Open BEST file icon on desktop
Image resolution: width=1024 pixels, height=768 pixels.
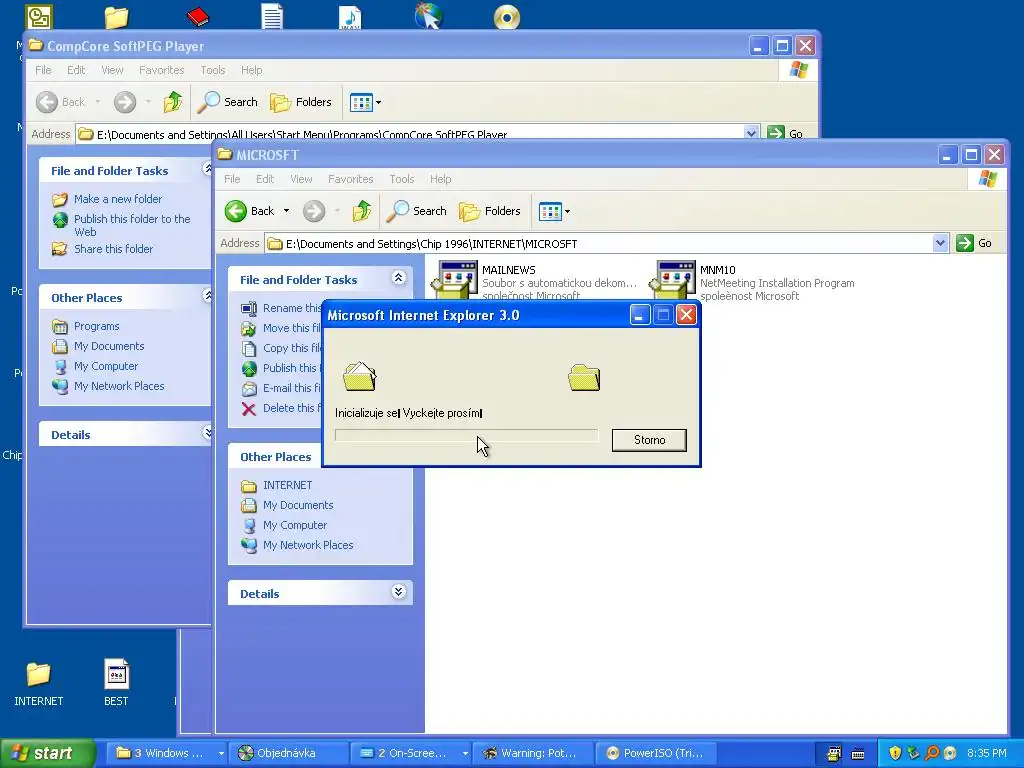[x=116, y=683]
